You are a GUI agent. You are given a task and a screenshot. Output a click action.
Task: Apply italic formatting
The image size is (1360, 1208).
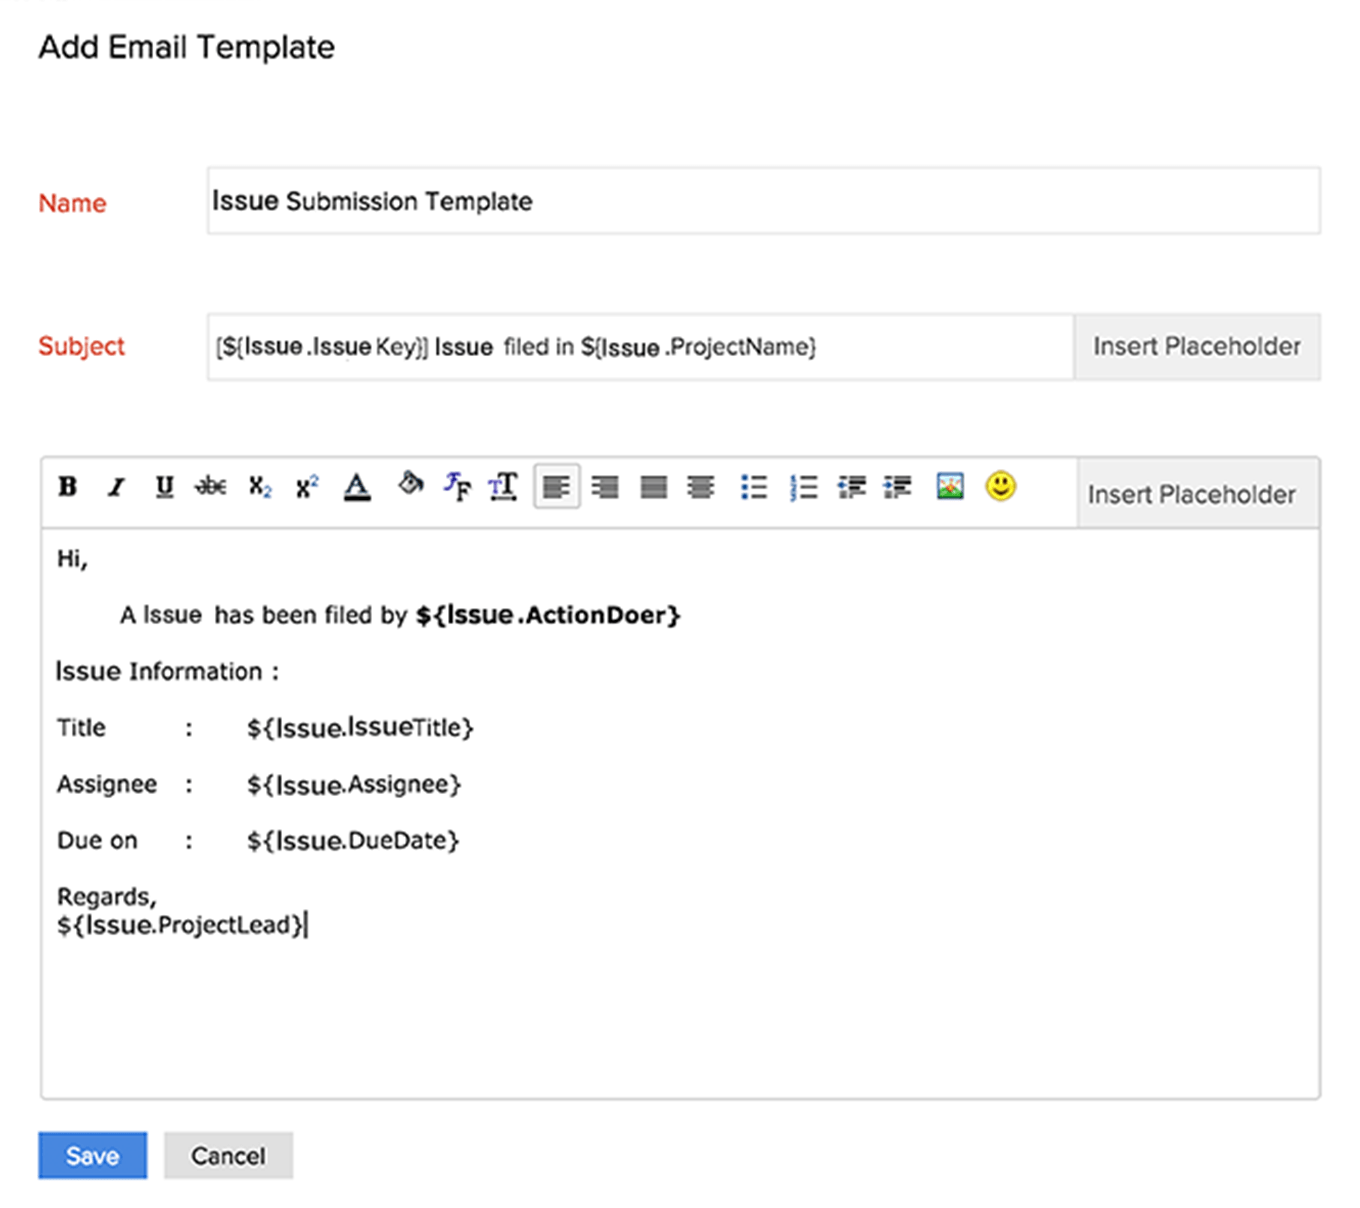tap(116, 487)
